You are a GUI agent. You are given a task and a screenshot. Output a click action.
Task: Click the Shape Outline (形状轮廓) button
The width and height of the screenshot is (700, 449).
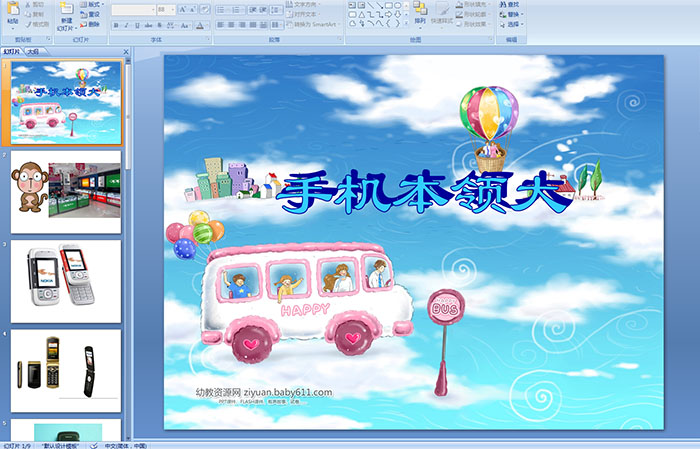[x=473, y=14]
